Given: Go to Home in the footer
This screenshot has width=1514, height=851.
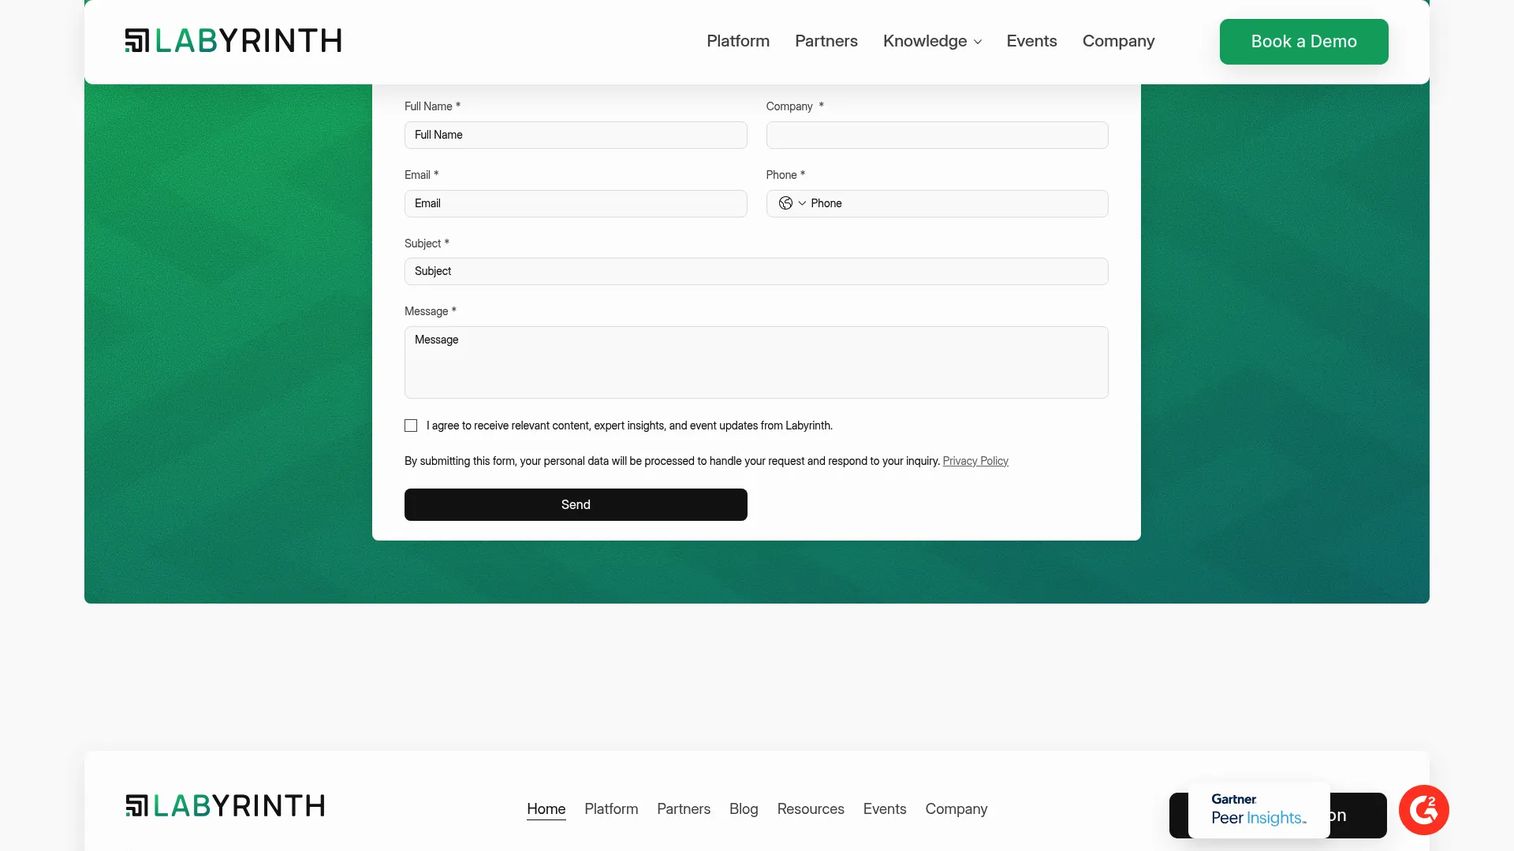Looking at the screenshot, I should (x=546, y=809).
